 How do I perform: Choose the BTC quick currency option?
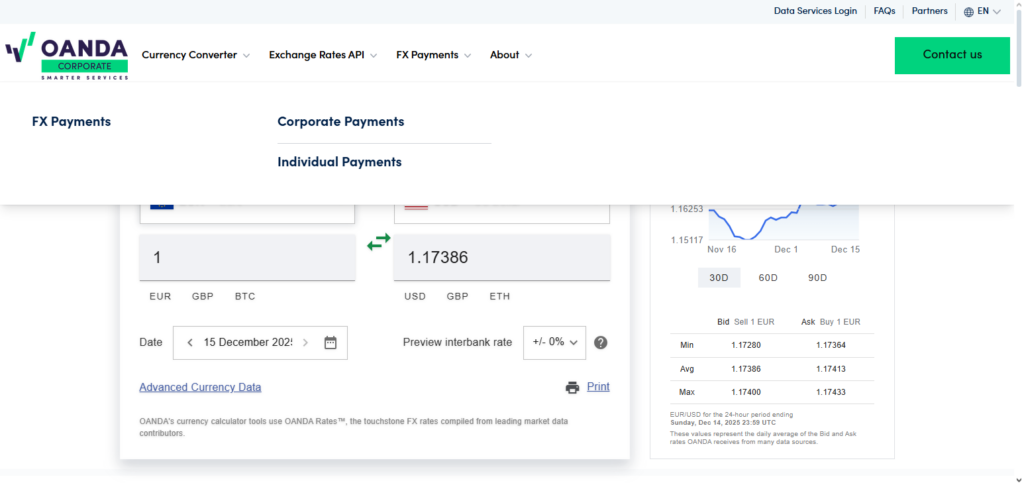coord(245,297)
